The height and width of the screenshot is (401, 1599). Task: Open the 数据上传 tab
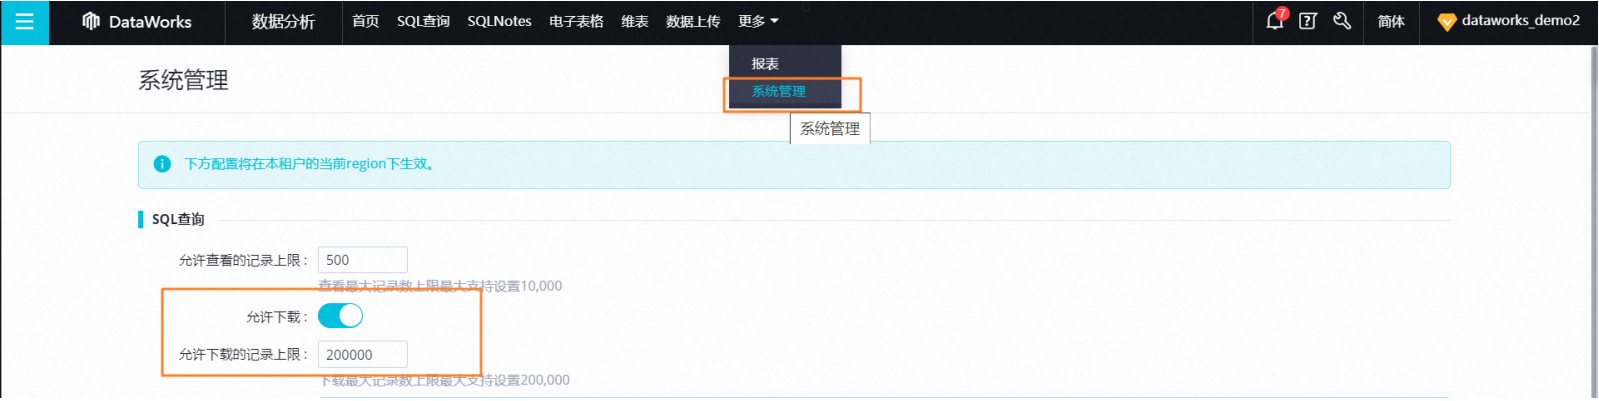[693, 21]
